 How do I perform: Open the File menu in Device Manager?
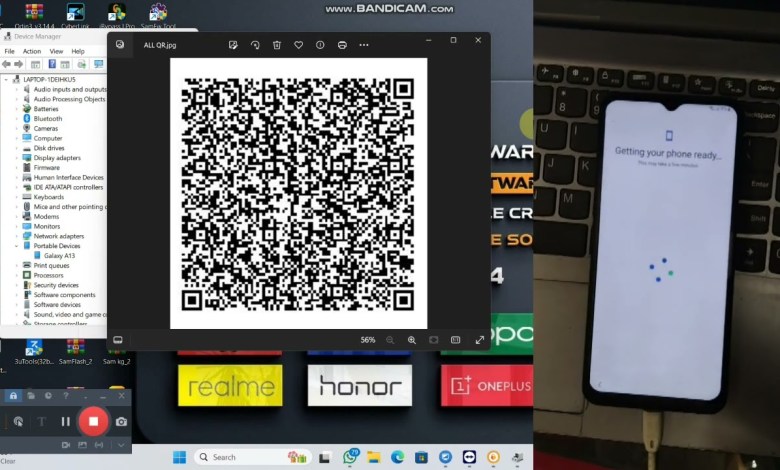[x=9, y=51]
